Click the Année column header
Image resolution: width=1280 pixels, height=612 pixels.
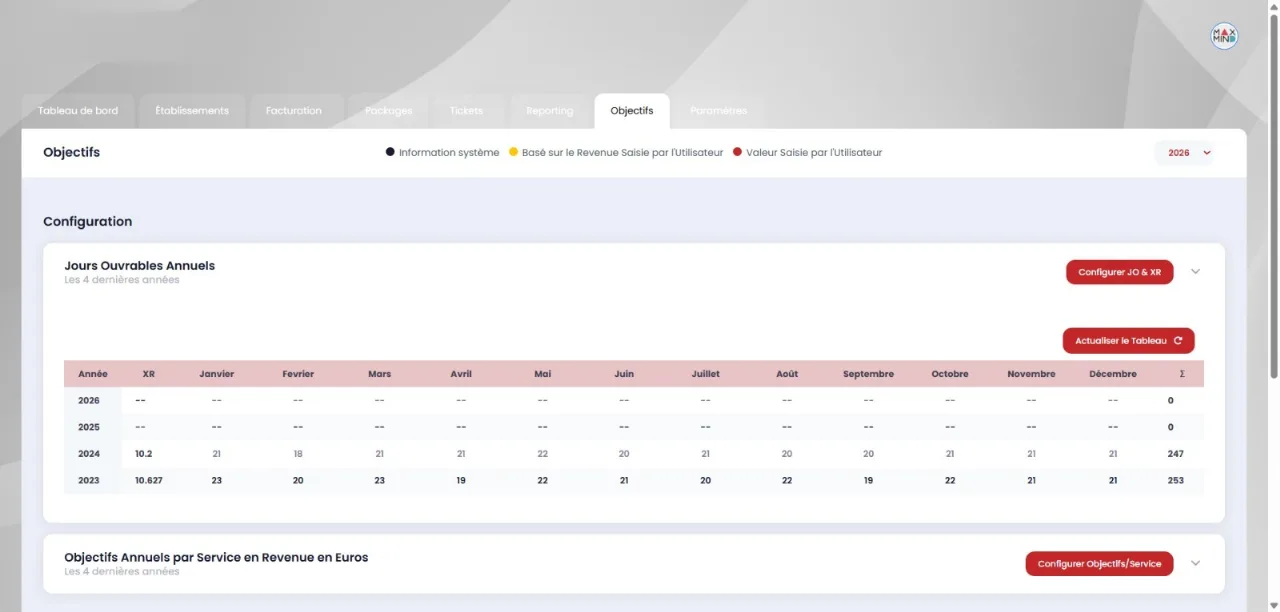pos(93,374)
